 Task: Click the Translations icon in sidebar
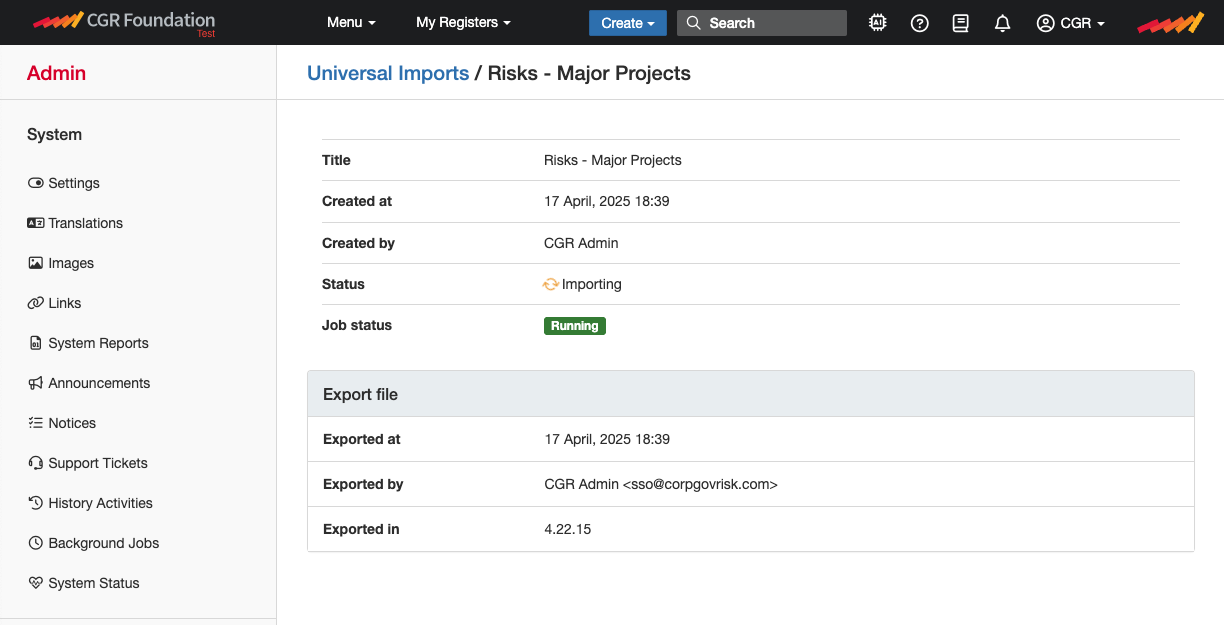pos(36,223)
